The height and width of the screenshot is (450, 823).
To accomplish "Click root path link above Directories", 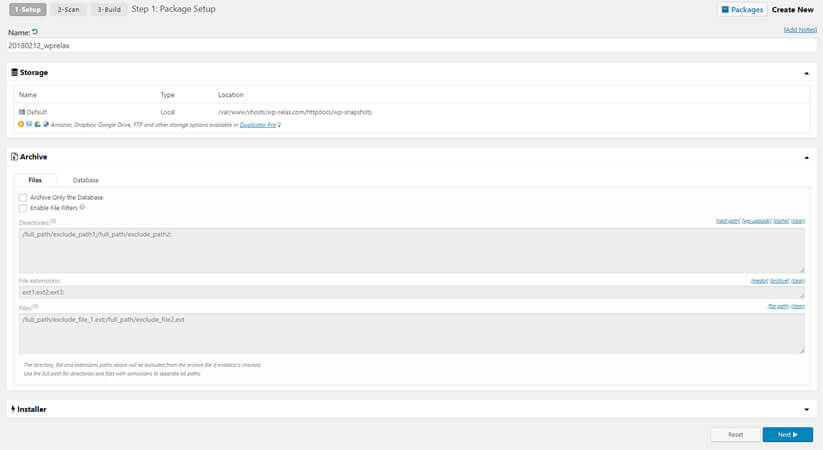I will tap(728, 221).
